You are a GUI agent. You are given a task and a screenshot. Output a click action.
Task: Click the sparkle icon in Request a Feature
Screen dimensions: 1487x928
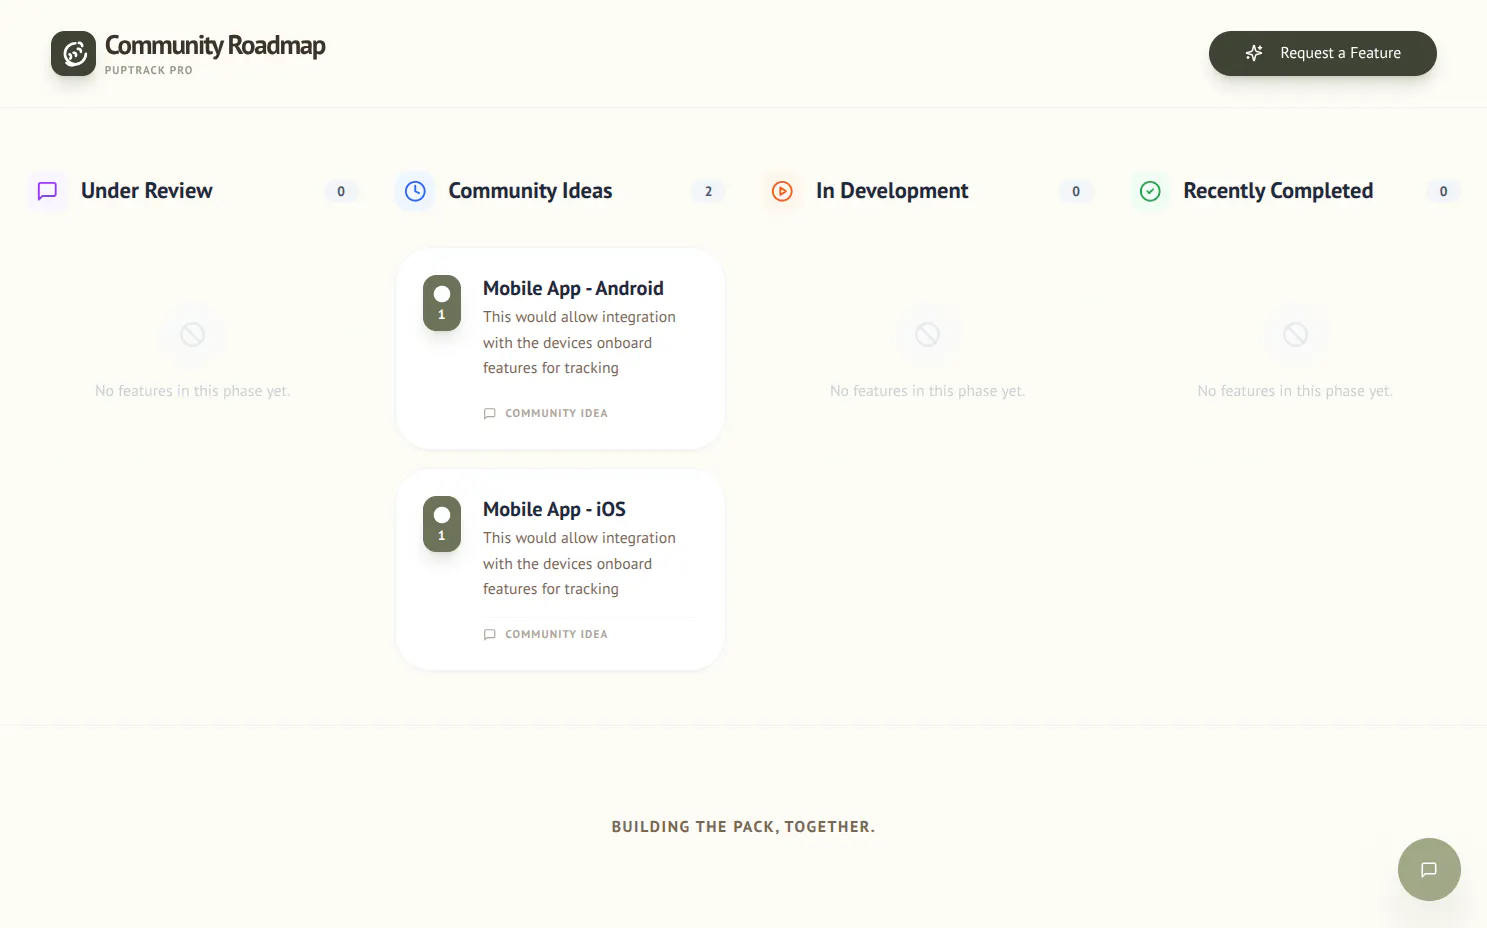pyautogui.click(x=1254, y=53)
